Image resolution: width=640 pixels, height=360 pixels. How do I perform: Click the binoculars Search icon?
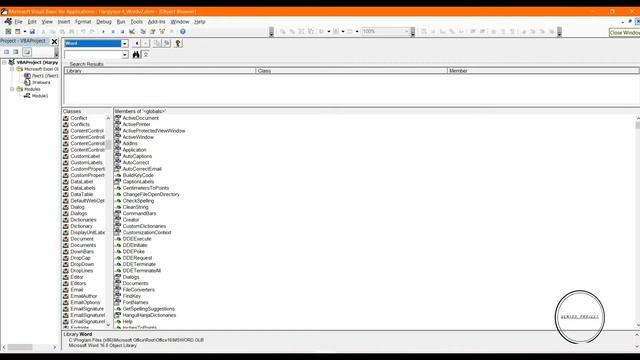coord(136,55)
